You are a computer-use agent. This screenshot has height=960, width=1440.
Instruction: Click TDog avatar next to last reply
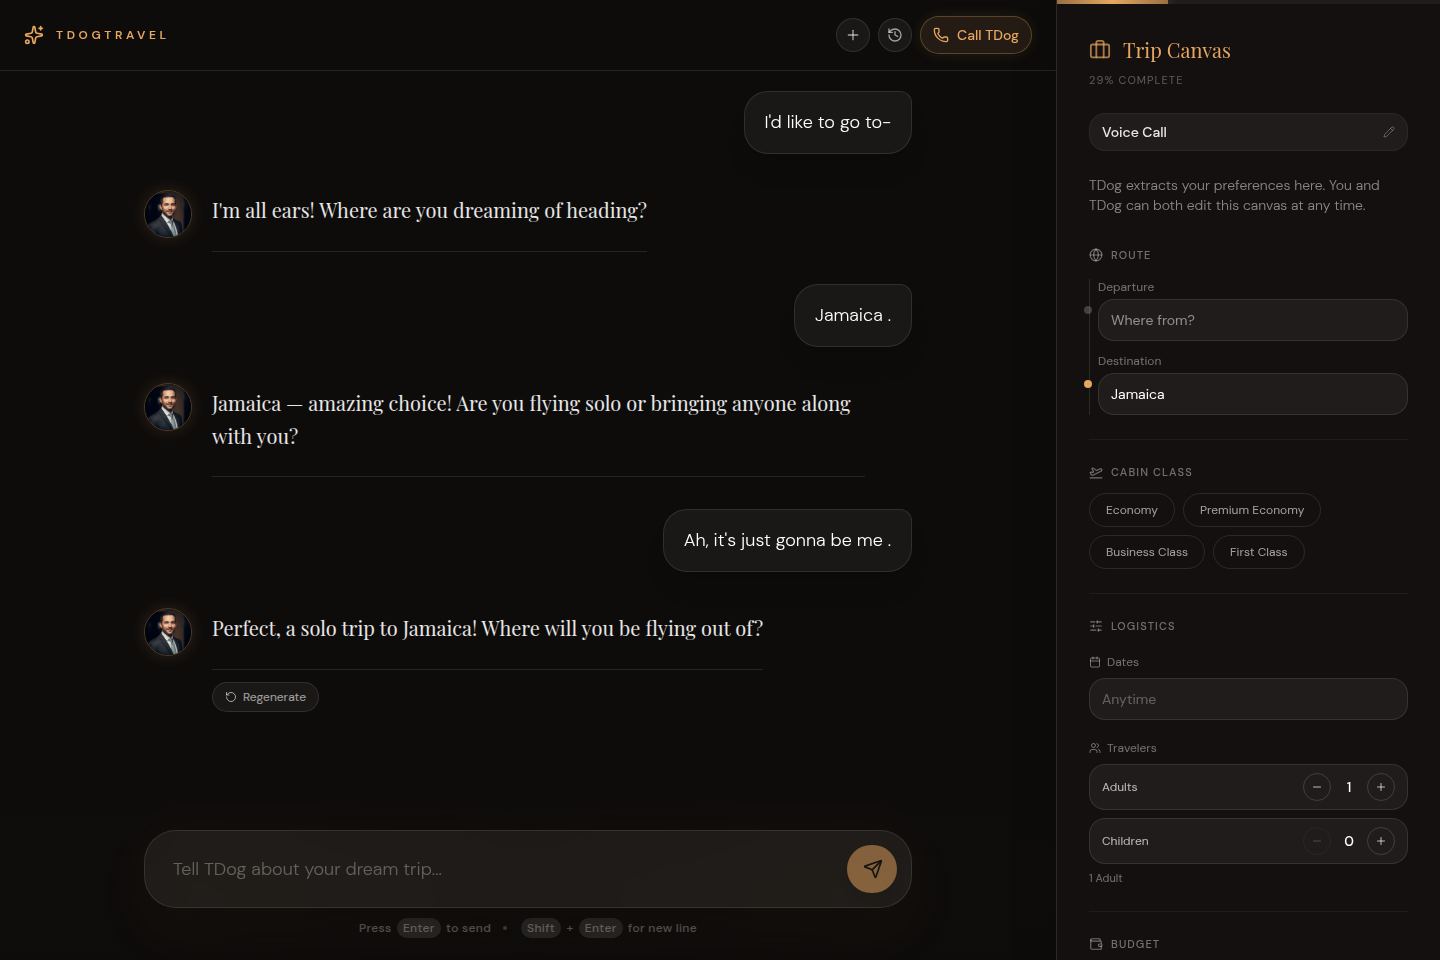[x=168, y=632]
